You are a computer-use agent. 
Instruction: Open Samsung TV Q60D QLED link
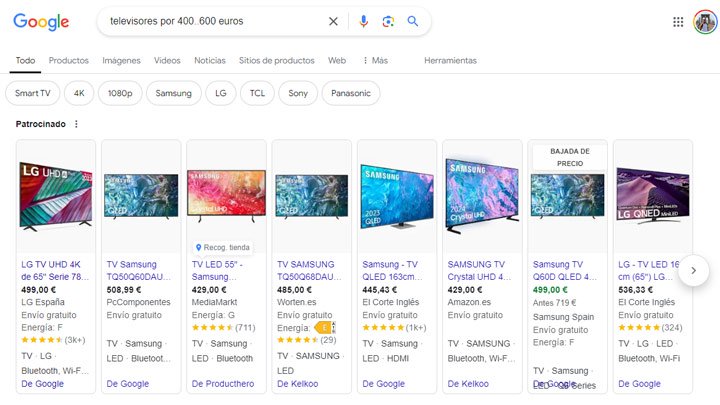click(565, 270)
